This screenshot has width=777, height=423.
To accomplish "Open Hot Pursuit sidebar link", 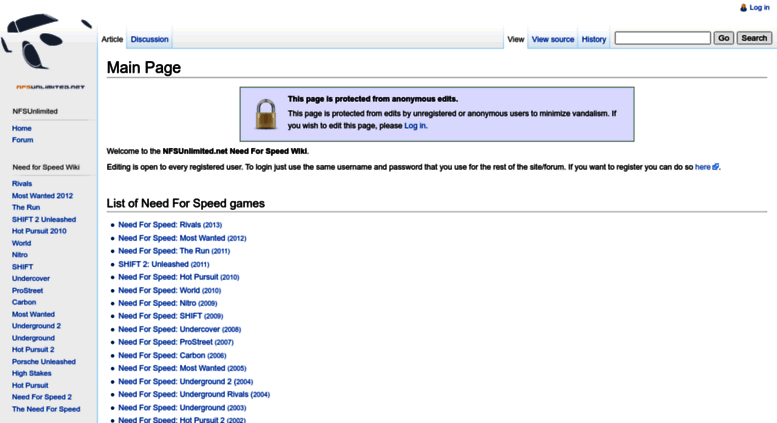I will coord(30,385).
